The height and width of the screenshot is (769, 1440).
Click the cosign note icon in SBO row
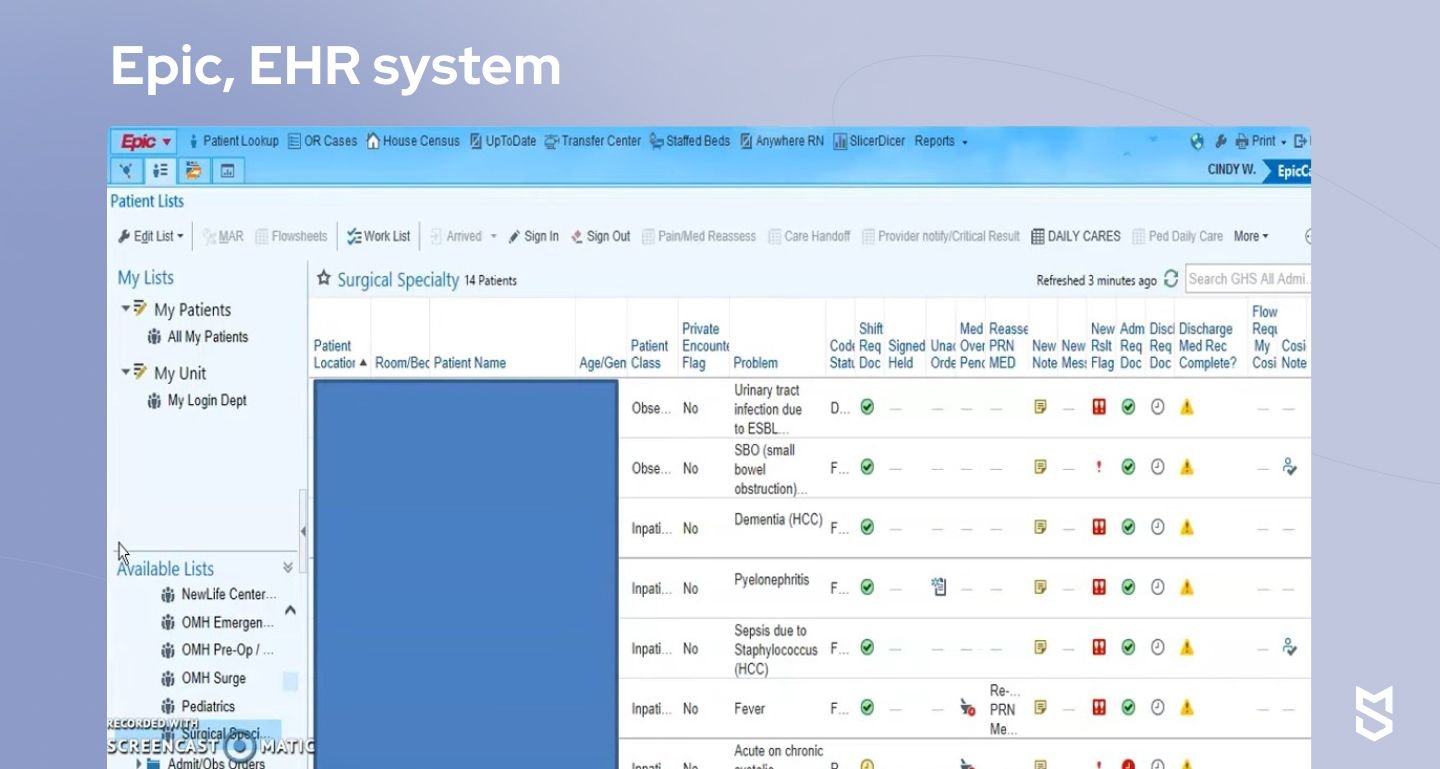[x=1290, y=466]
